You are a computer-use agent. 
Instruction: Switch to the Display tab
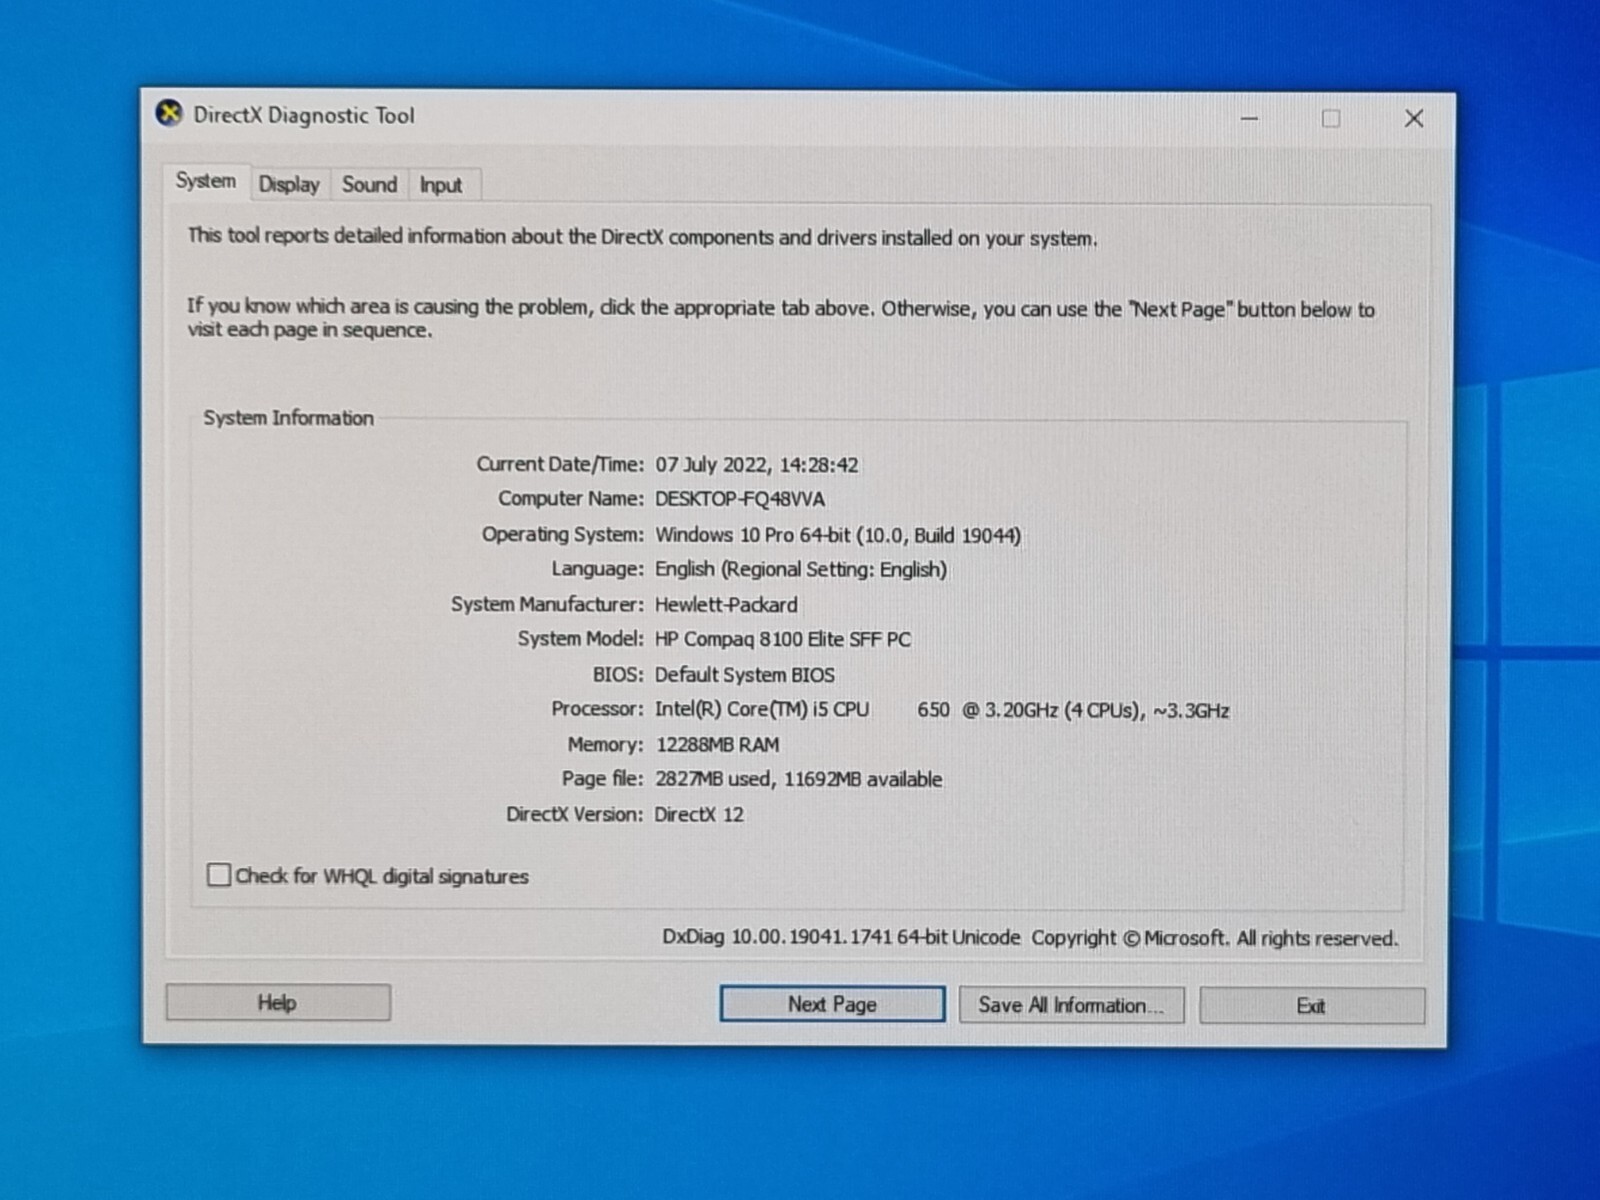[289, 184]
